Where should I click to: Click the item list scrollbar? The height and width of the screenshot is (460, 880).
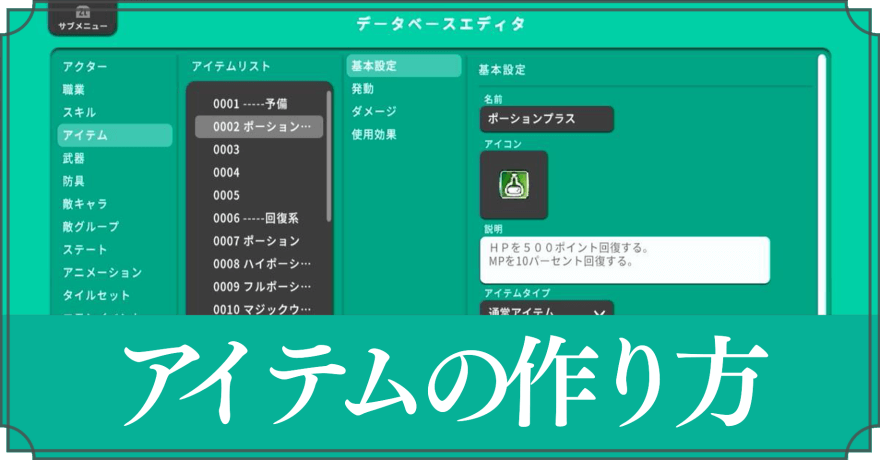click(329, 156)
